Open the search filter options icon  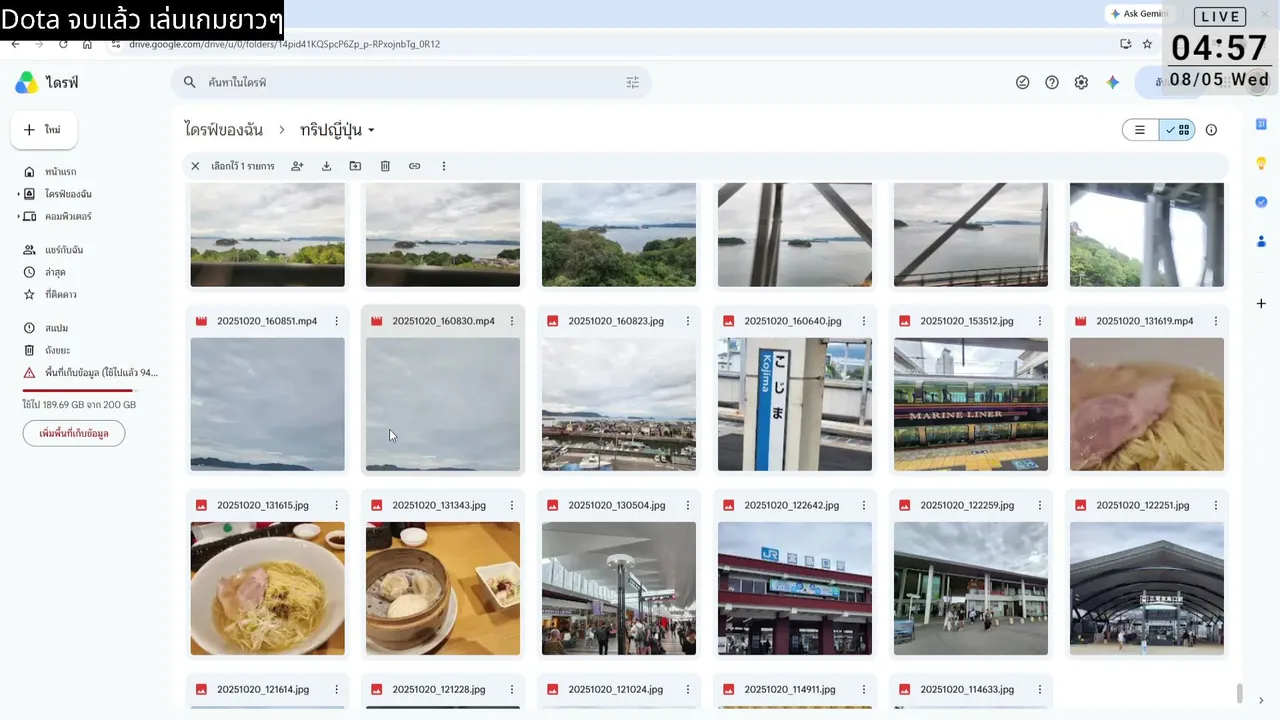point(632,83)
